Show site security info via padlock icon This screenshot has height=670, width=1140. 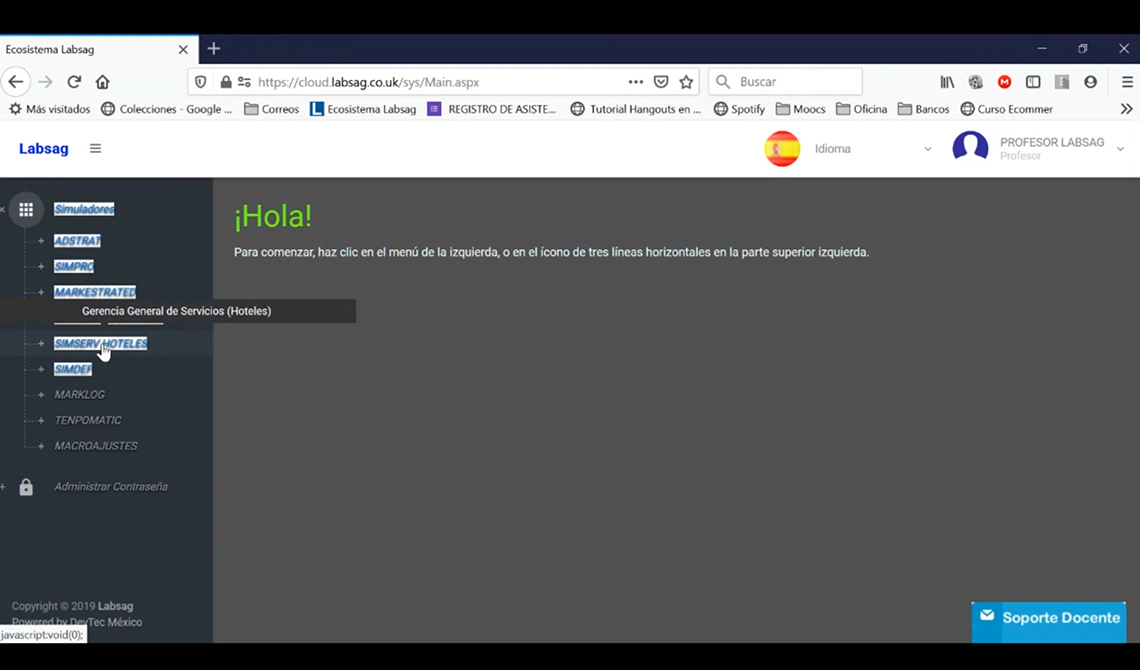pos(226,82)
